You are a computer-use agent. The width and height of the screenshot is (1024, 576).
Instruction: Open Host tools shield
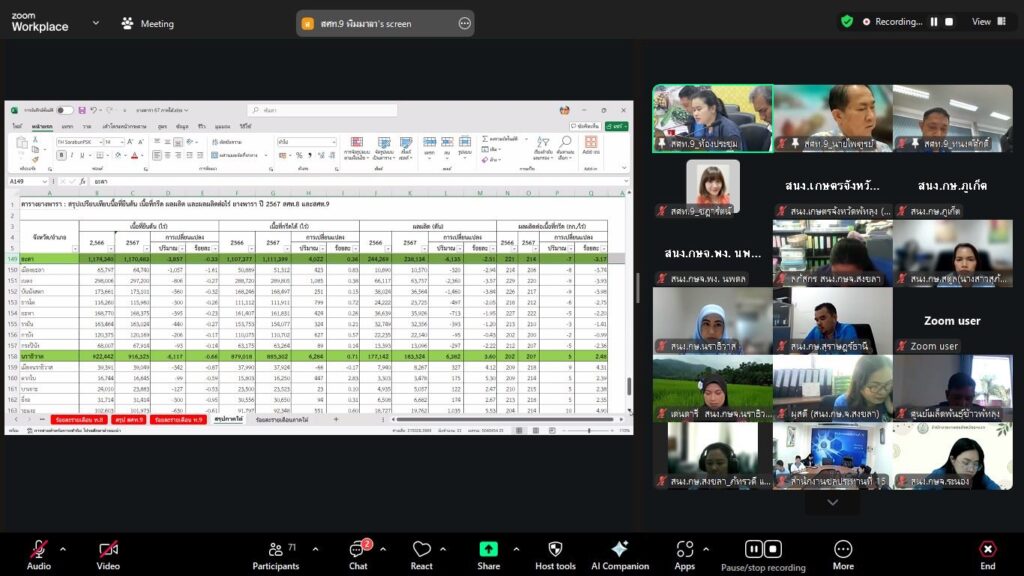[555, 549]
